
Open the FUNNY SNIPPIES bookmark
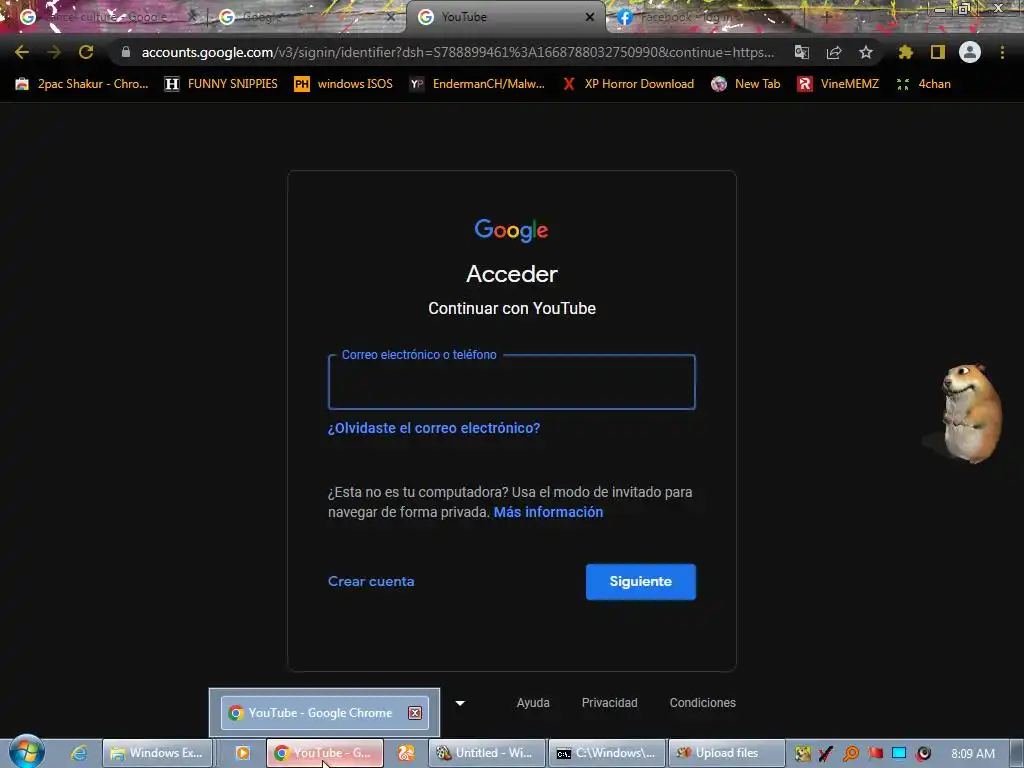coord(221,84)
